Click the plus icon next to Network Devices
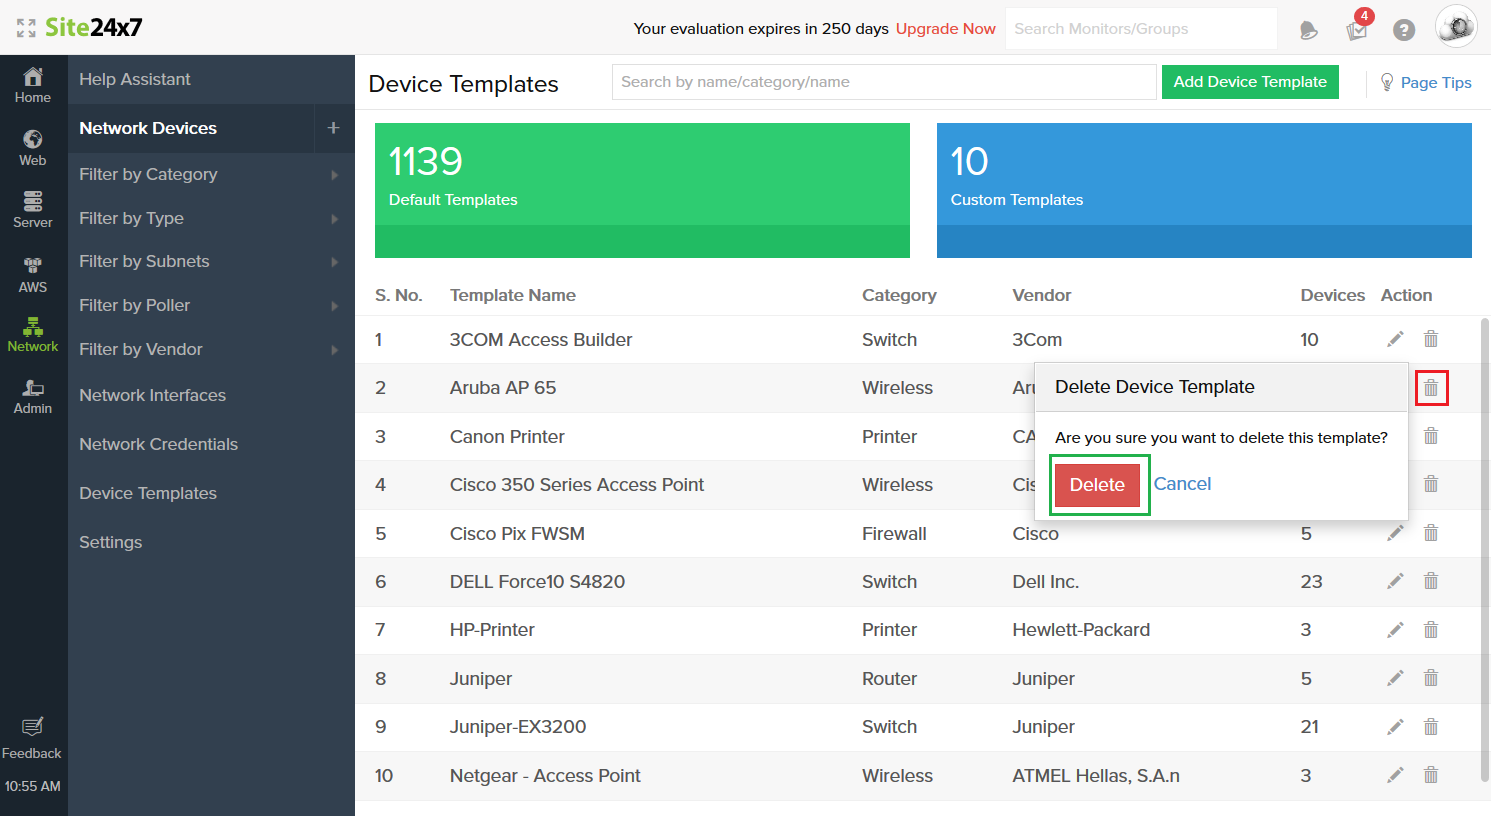Screen dimensions: 1491x816 tap(334, 128)
